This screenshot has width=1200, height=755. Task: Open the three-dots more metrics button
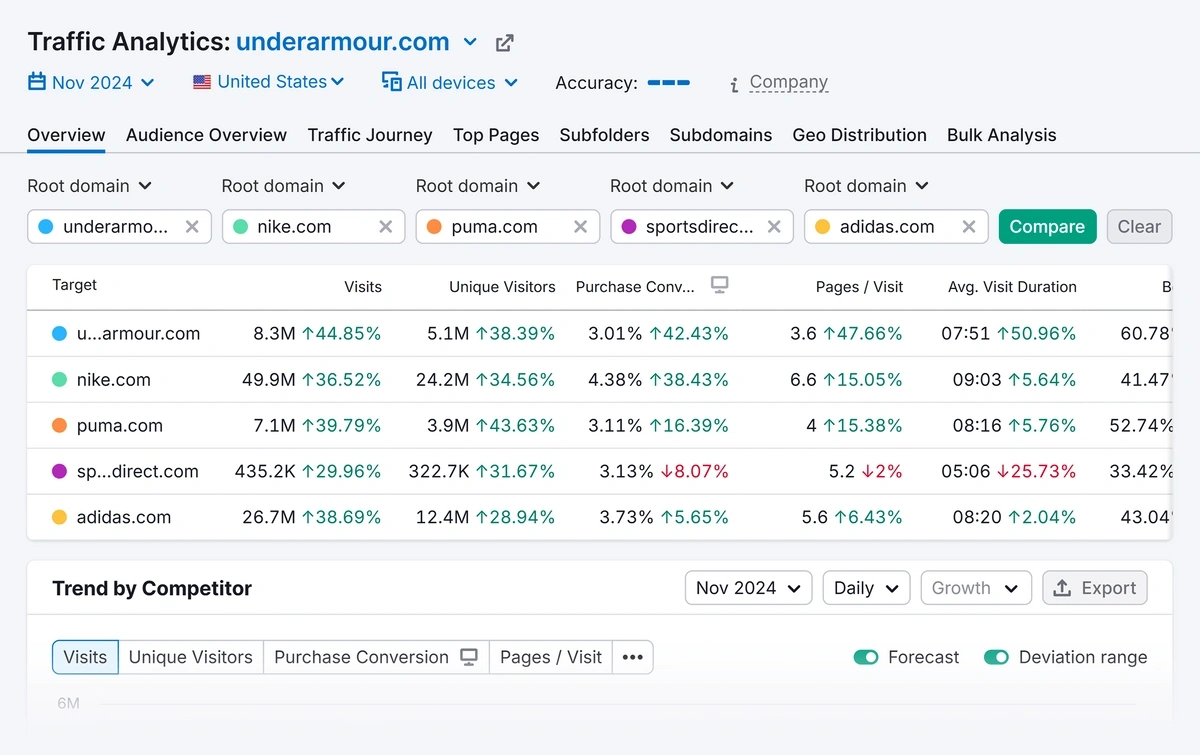click(632, 657)
